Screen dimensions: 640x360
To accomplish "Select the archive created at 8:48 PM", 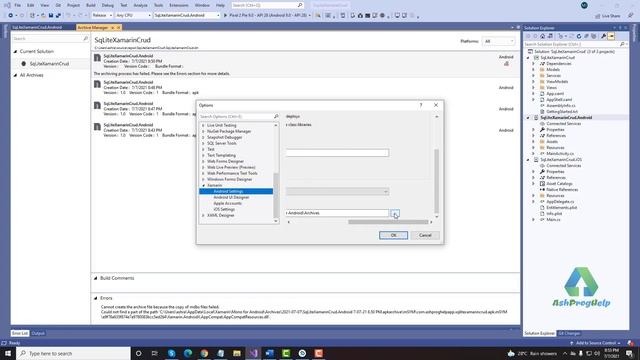I will (x=305, y=87).
